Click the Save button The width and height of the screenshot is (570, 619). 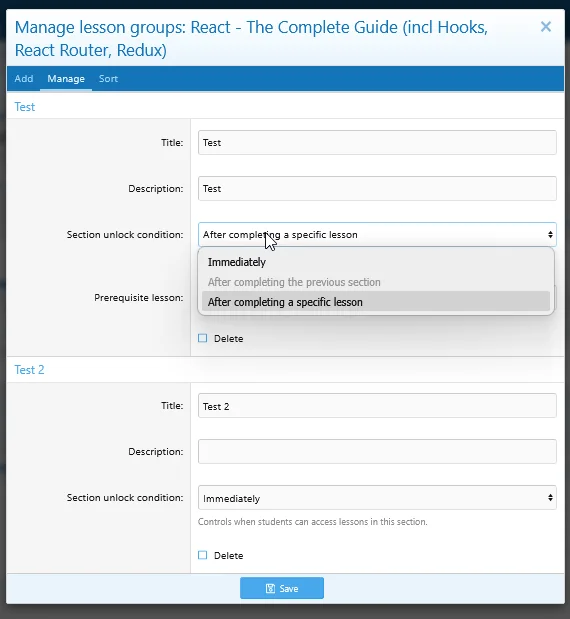282,588
